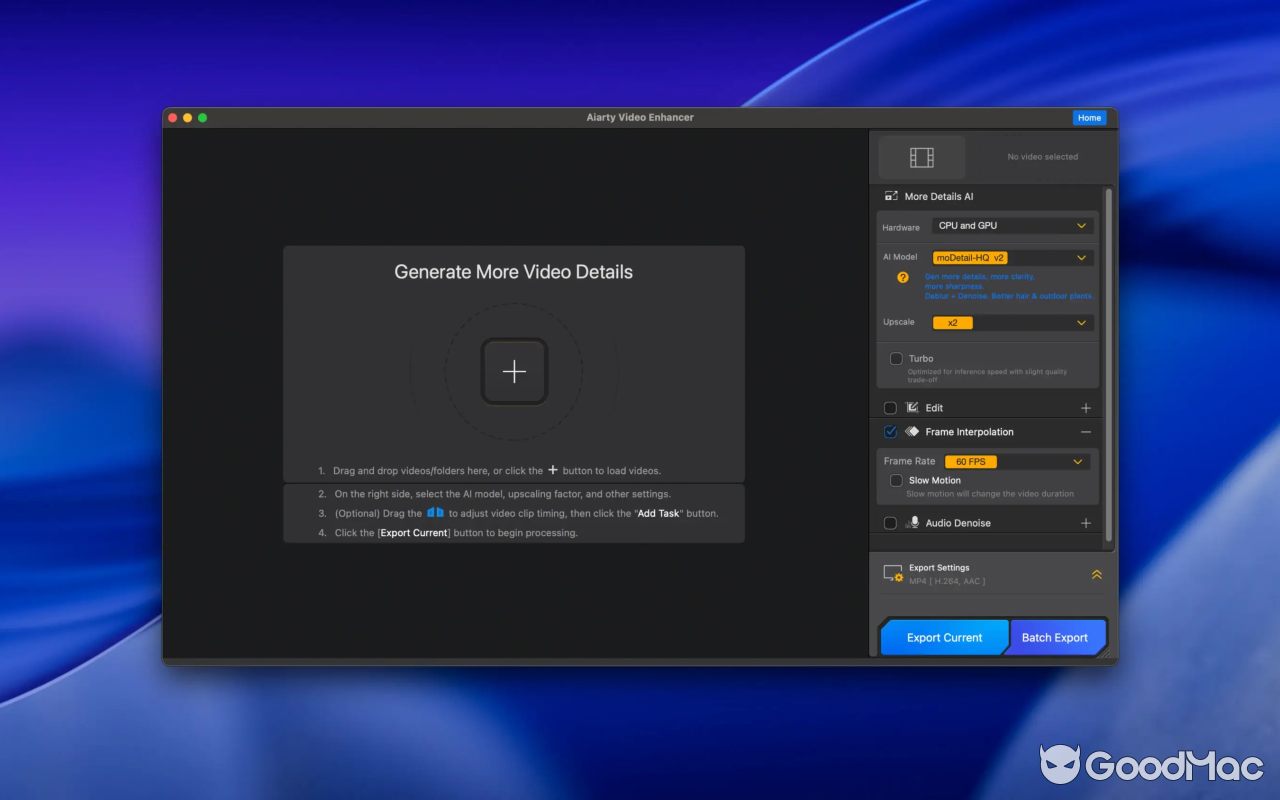Click the filmstrip video preview icon
This screenshot has height=800, width=1280.
[921, 156]
